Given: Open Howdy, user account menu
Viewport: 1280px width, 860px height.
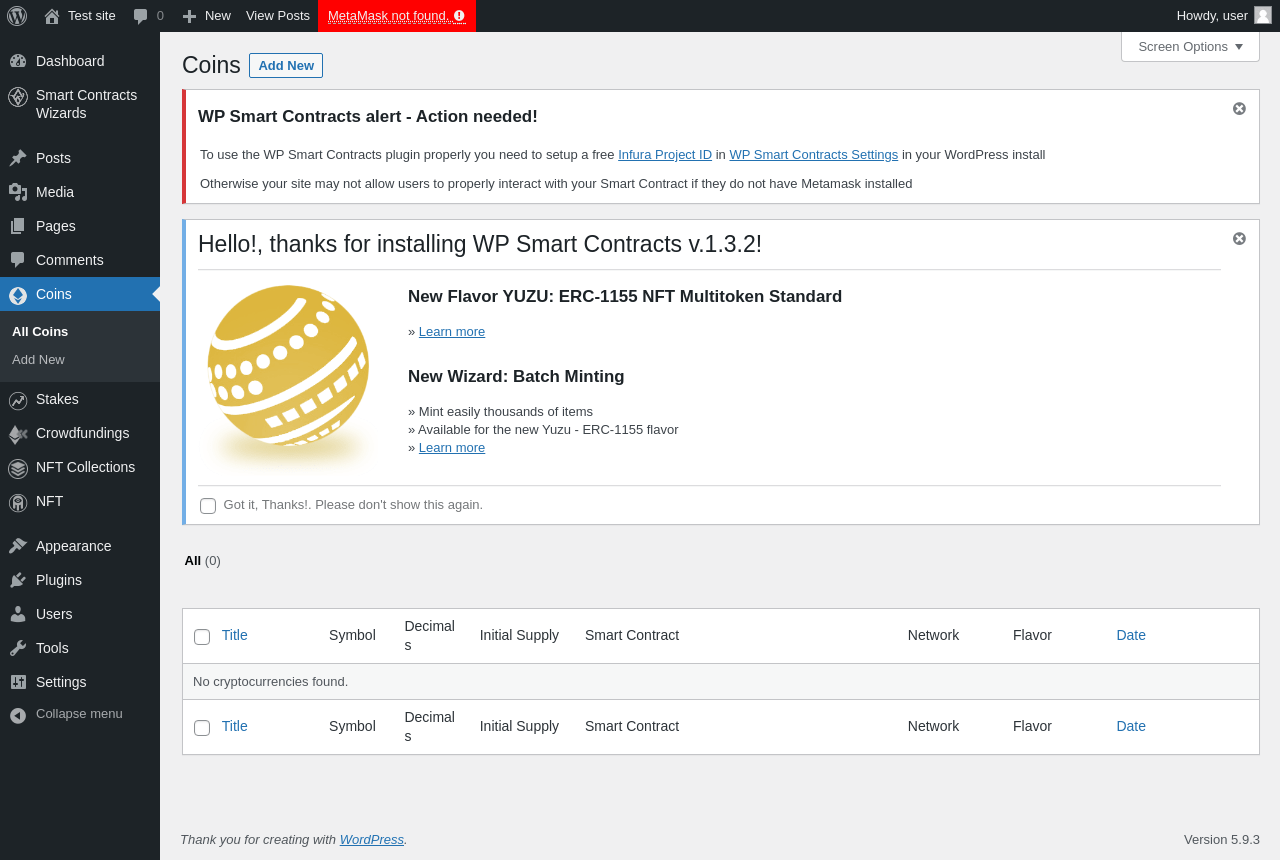Looking at the screenshot, I should (x=1224, y=16).
